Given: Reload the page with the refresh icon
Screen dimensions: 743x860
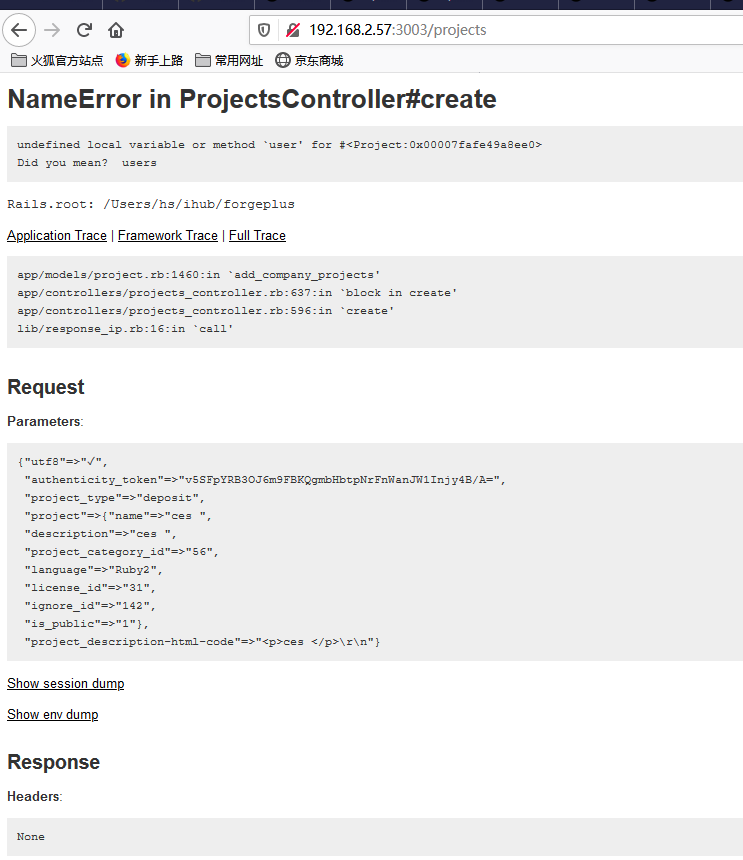Looking at the screenshot, I should pos(84,30).
